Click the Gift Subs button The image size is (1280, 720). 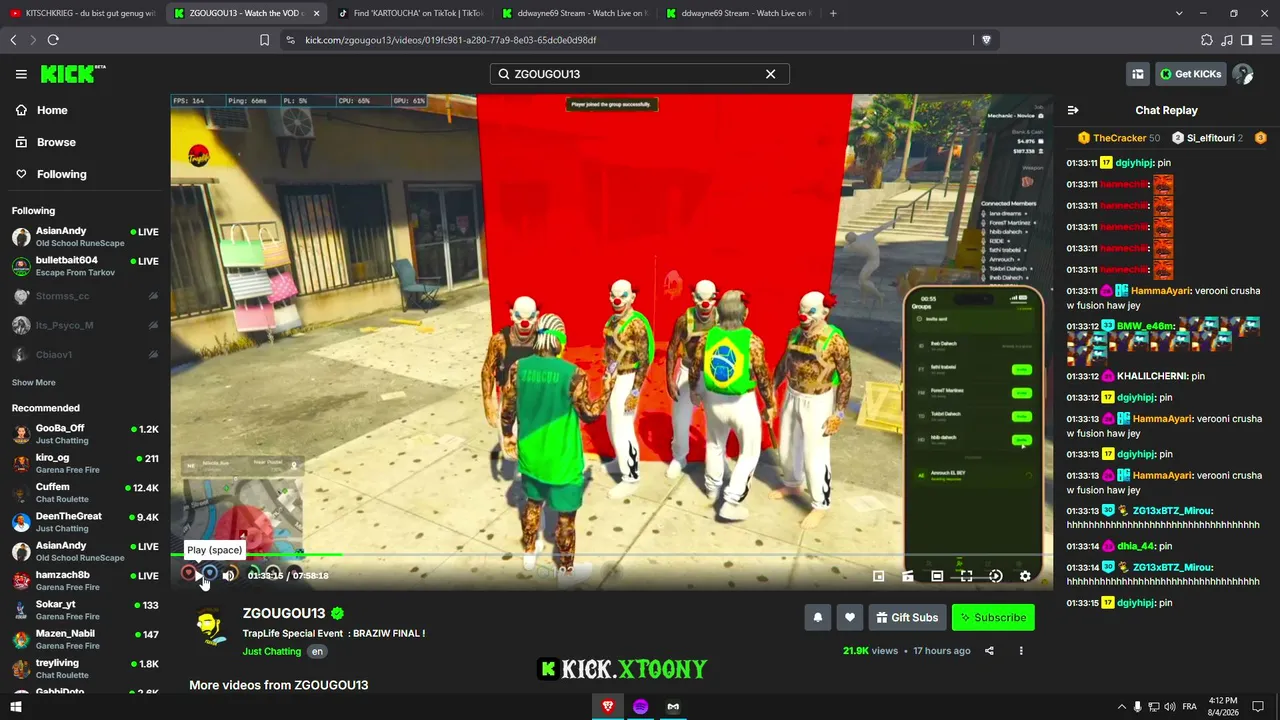[907, 617]
